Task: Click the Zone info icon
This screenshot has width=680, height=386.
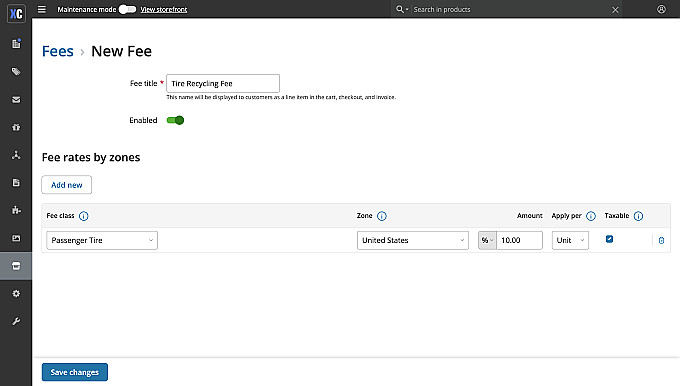Action: pos(382,216)
